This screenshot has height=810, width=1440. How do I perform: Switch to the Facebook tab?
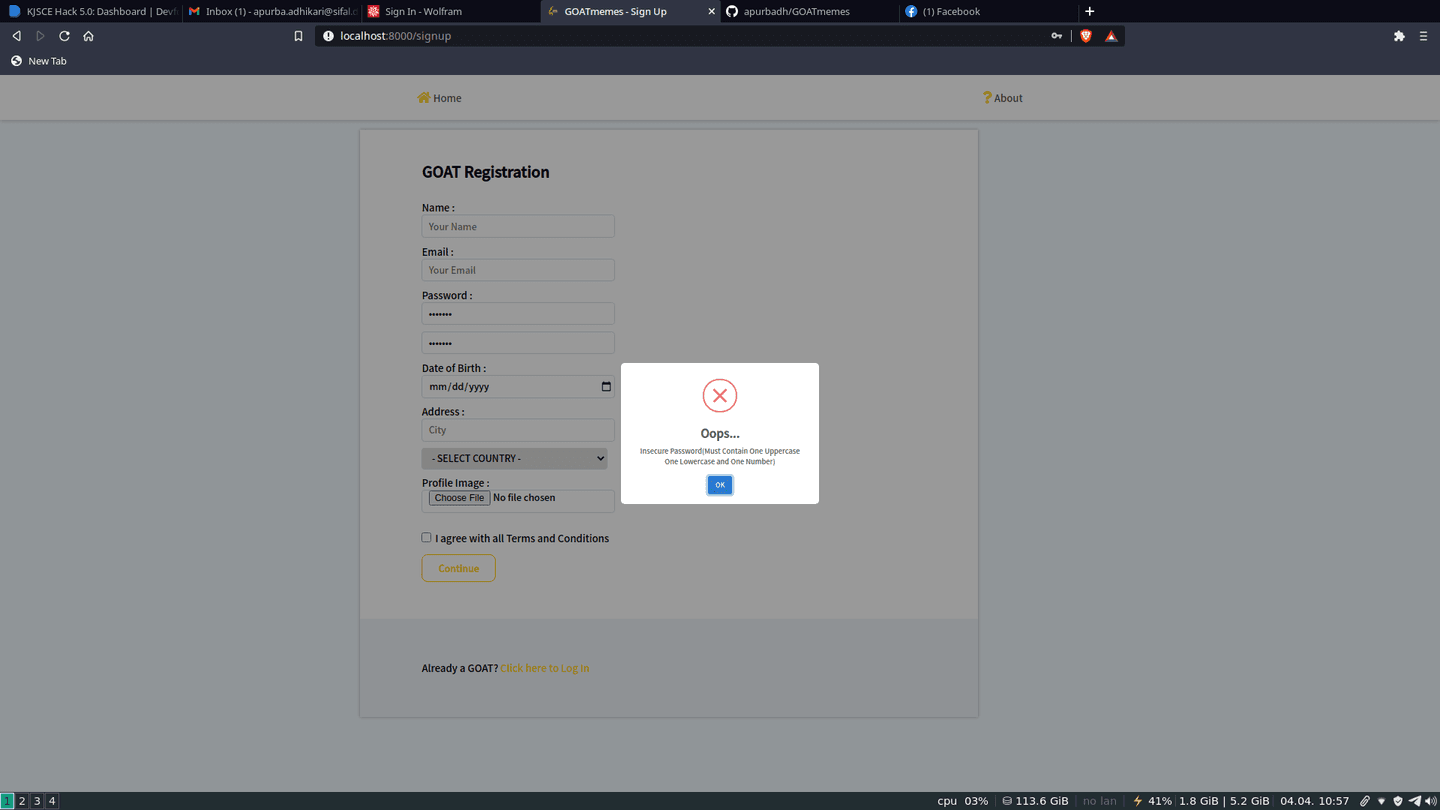[x=989, y=11]
